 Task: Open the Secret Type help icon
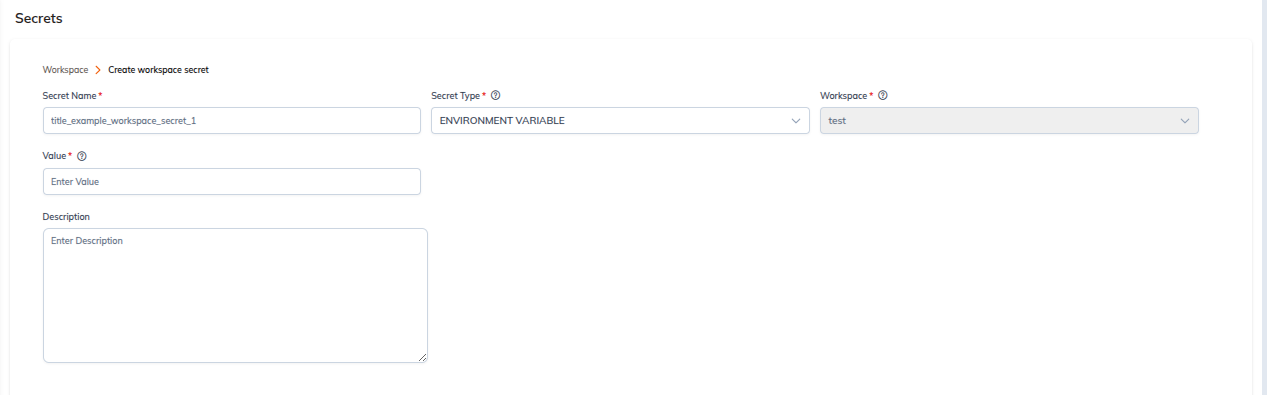pos(496,96)
